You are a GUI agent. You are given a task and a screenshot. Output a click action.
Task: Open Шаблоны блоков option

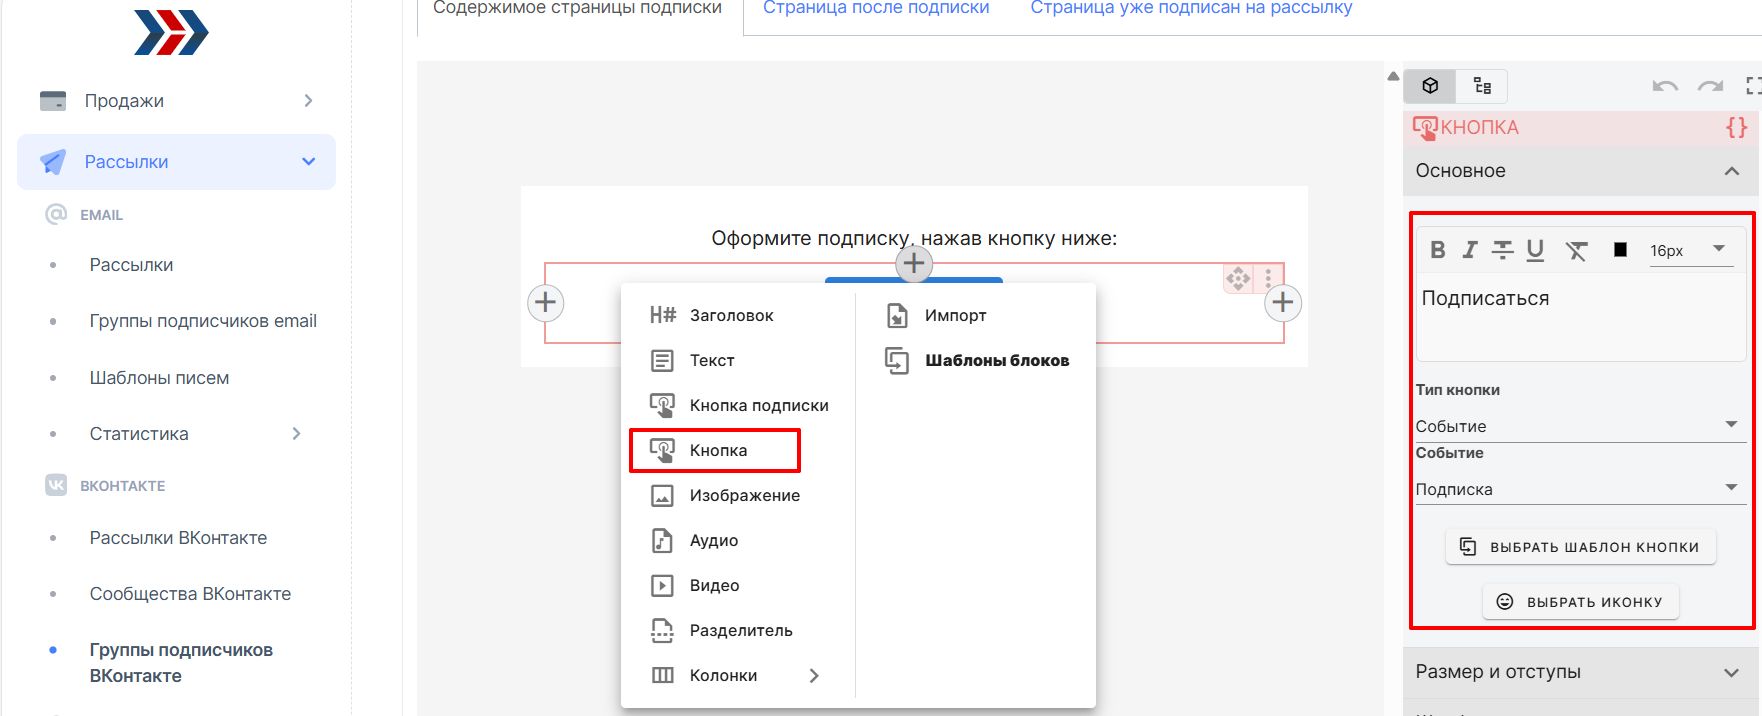[976, 360]
